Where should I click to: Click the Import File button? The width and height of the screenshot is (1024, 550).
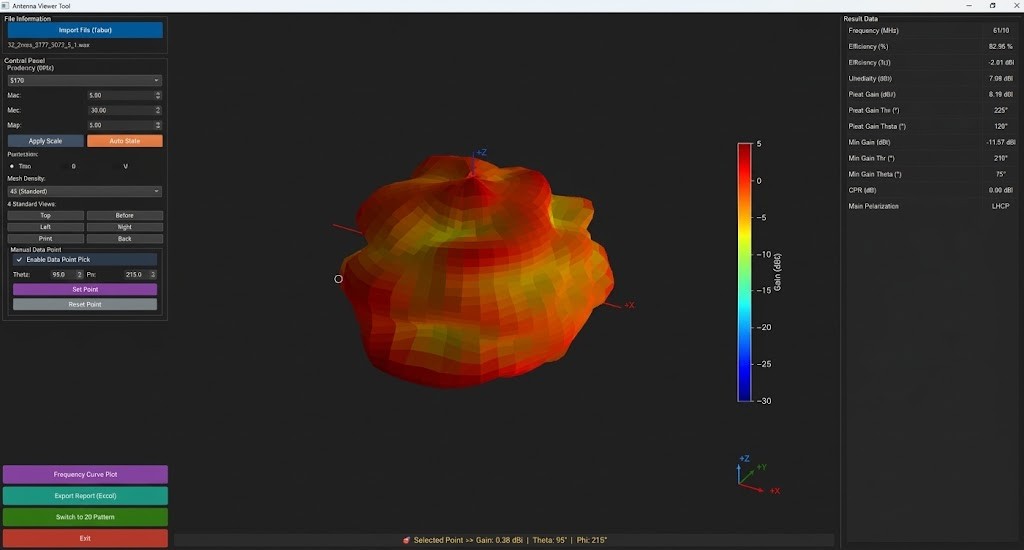tap(85, 30)
